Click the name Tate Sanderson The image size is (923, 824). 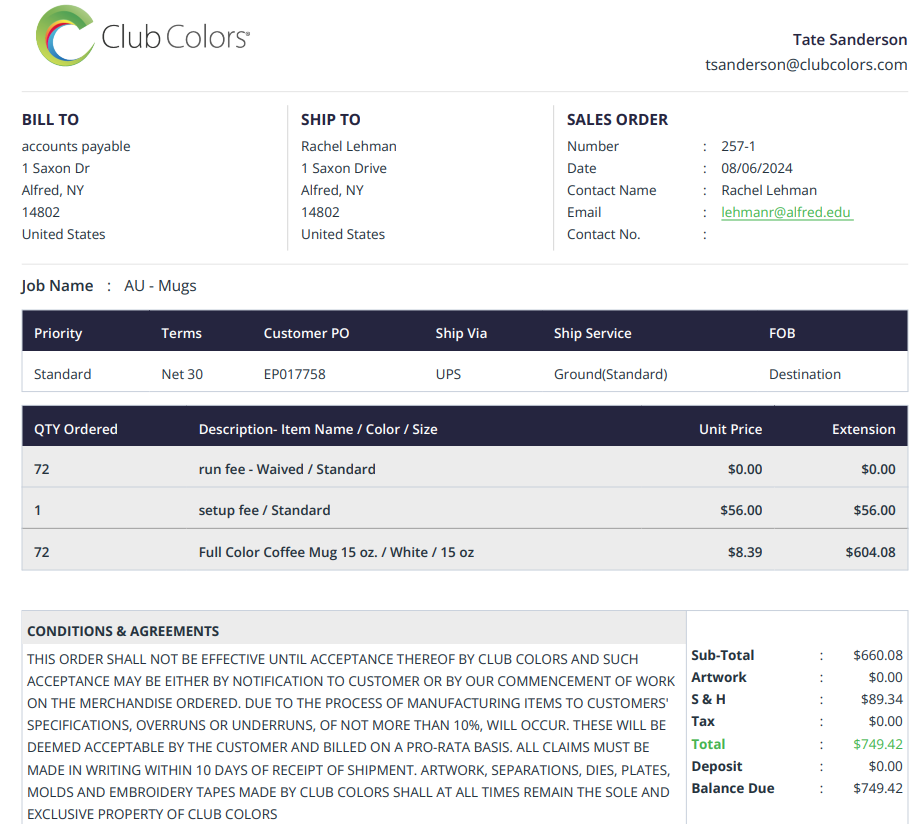pos(849,39)
